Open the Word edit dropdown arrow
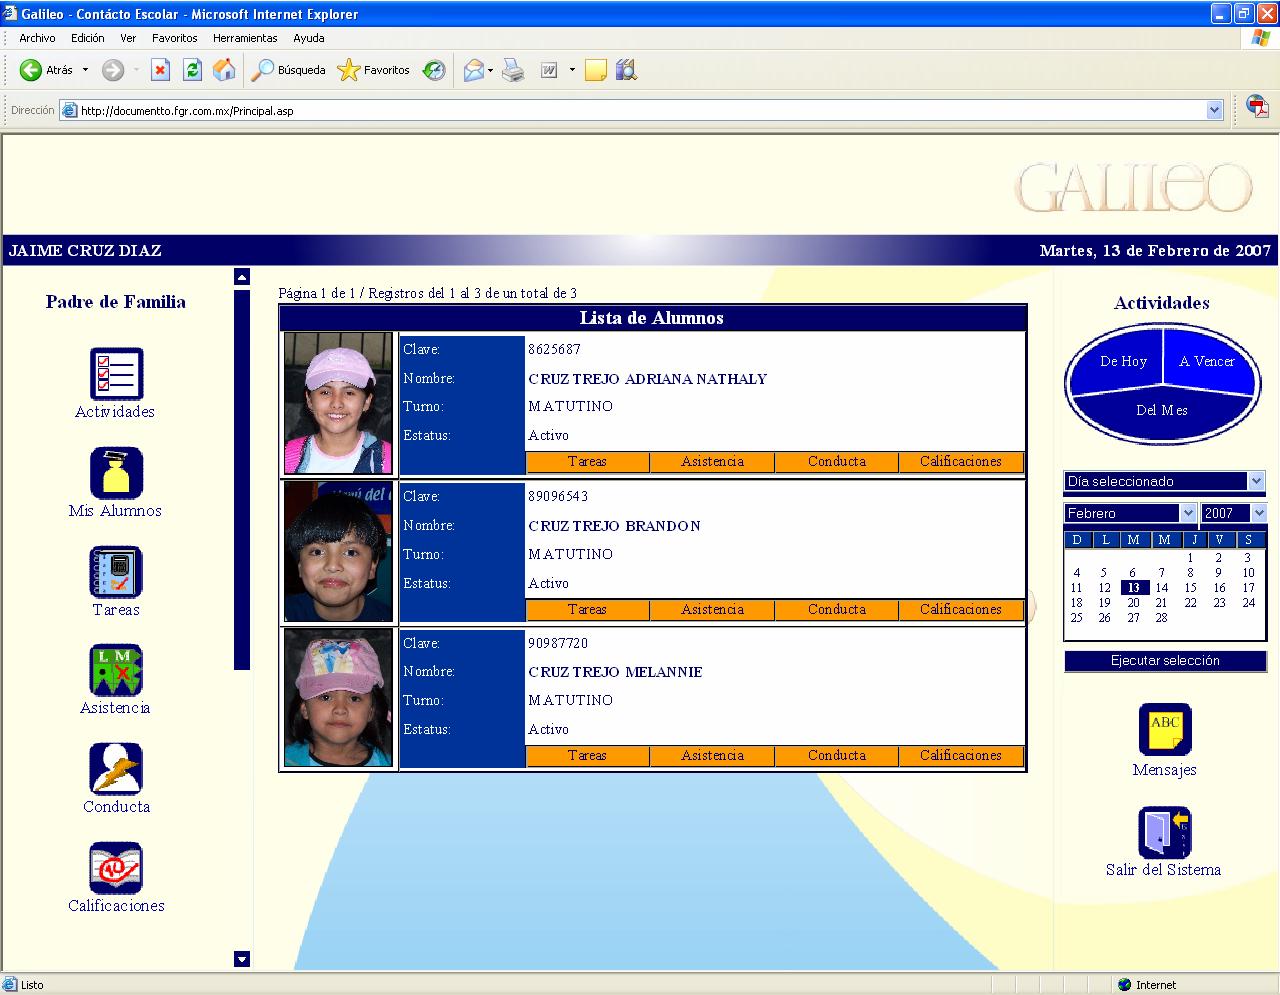The image size is (1280, 995). point(572,70)
